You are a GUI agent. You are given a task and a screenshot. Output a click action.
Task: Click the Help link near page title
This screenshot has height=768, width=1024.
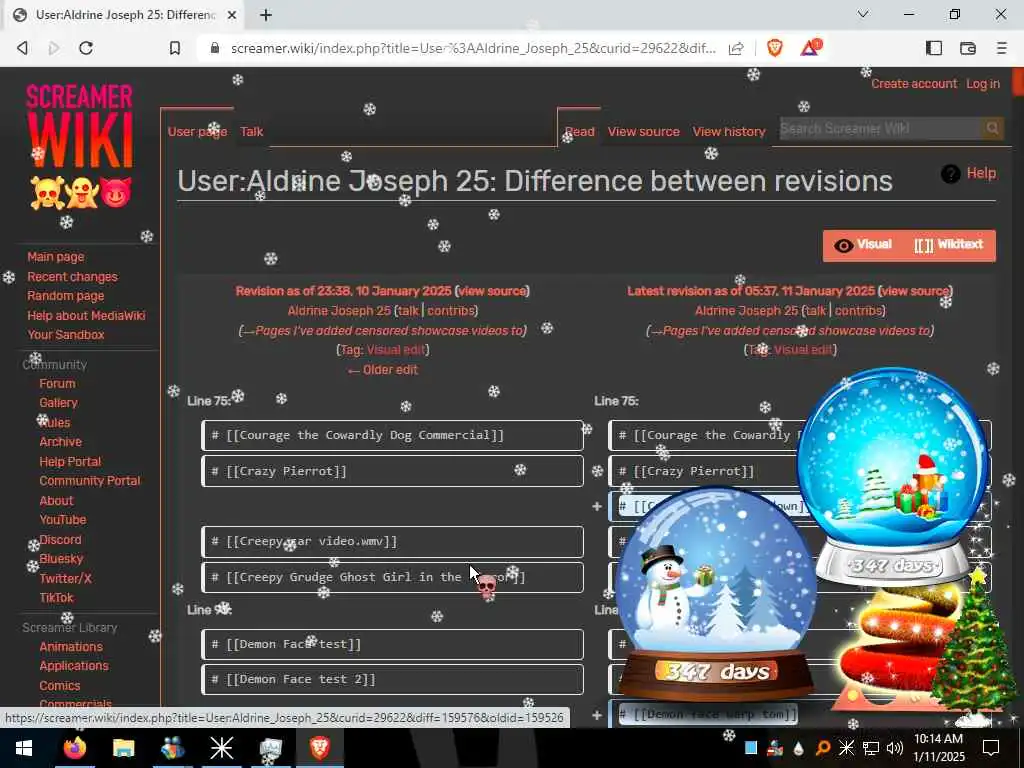pos(981,173)
